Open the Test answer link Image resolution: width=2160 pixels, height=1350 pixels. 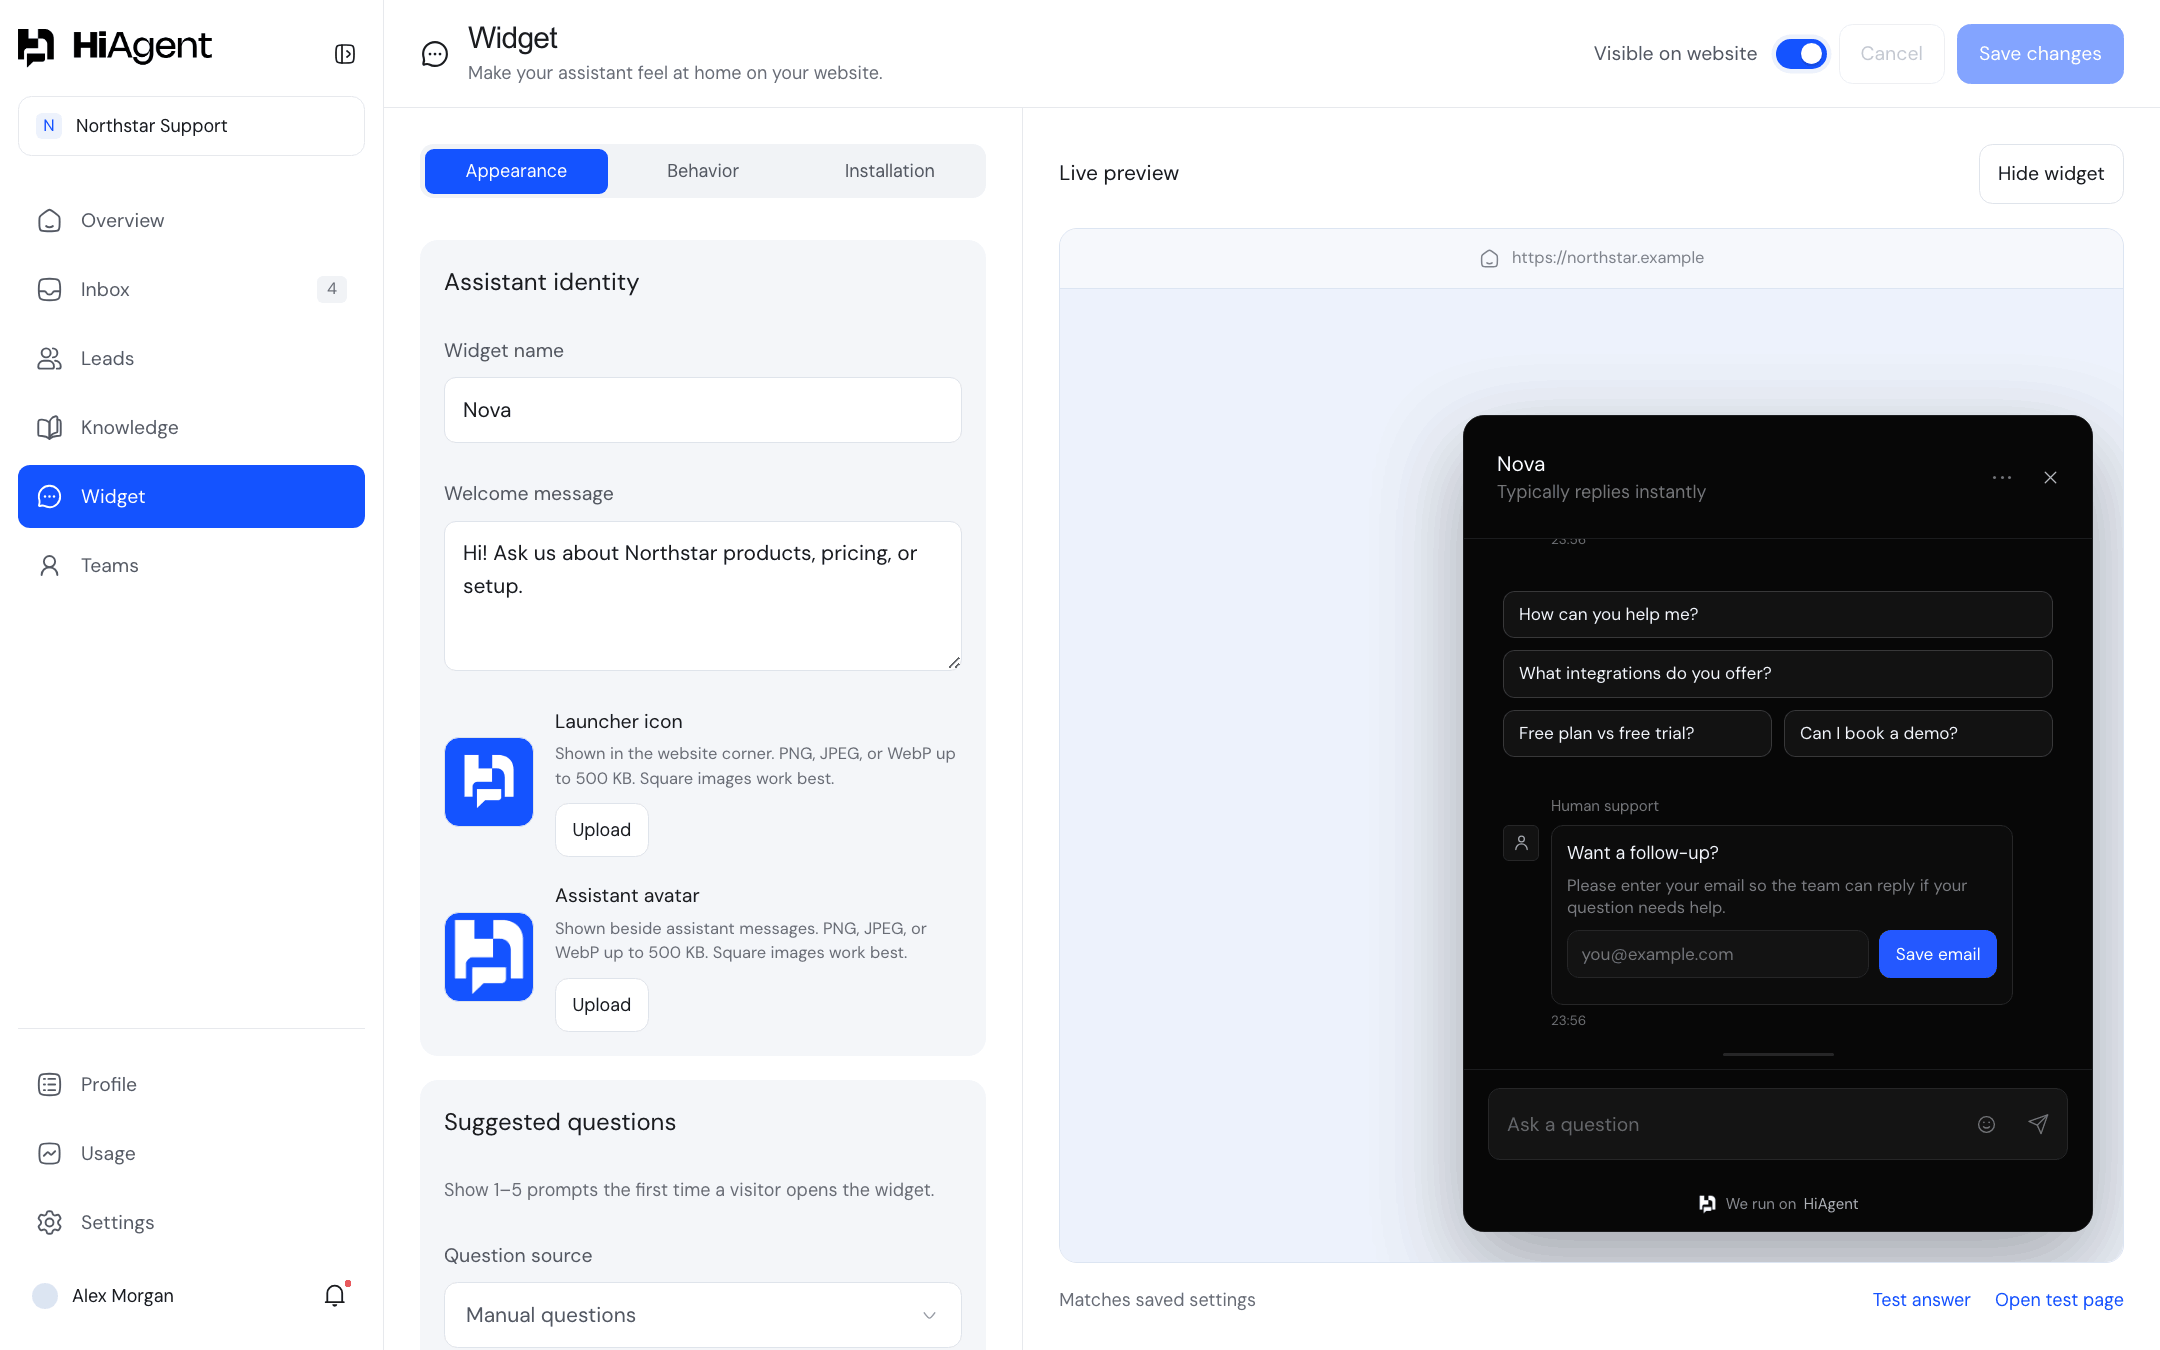click(x=1921, y=1300)
